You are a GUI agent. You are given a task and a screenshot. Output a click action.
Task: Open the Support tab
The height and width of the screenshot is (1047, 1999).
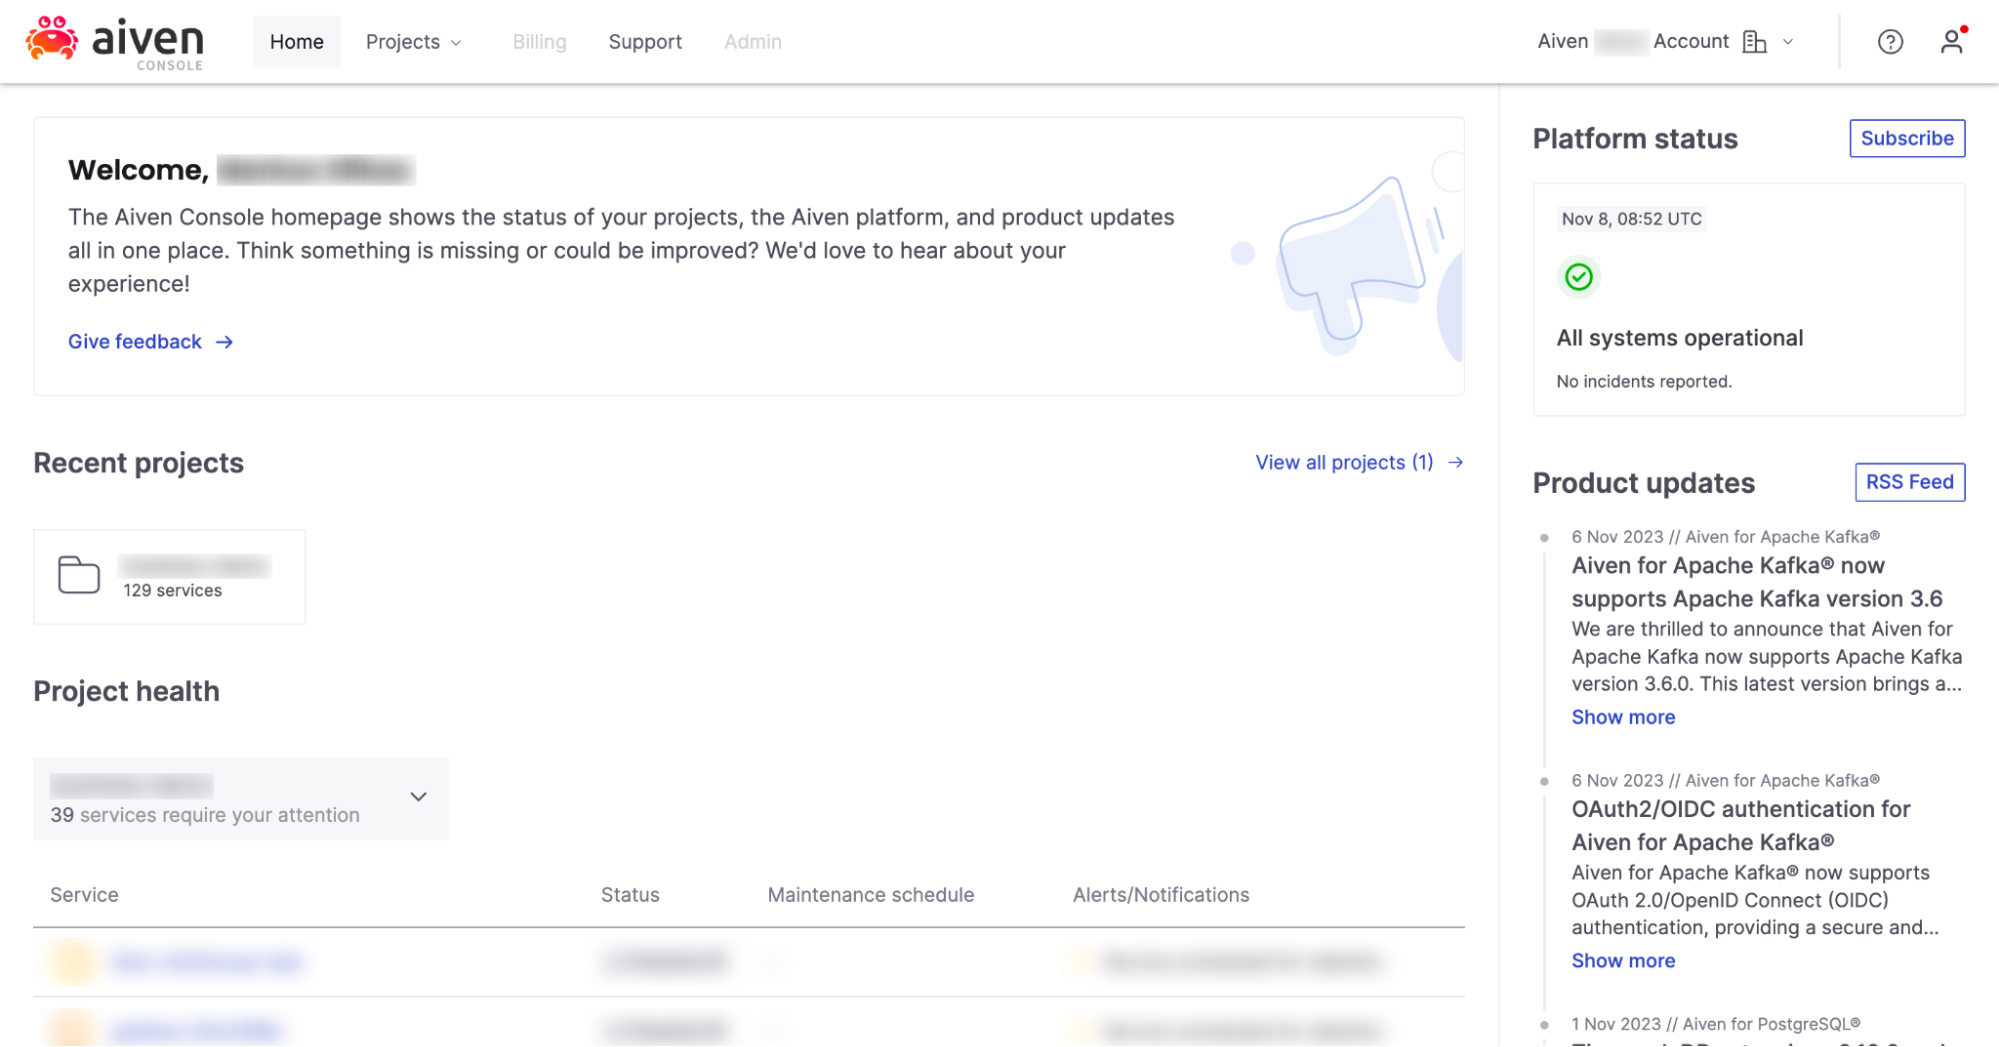click(645, 42)
